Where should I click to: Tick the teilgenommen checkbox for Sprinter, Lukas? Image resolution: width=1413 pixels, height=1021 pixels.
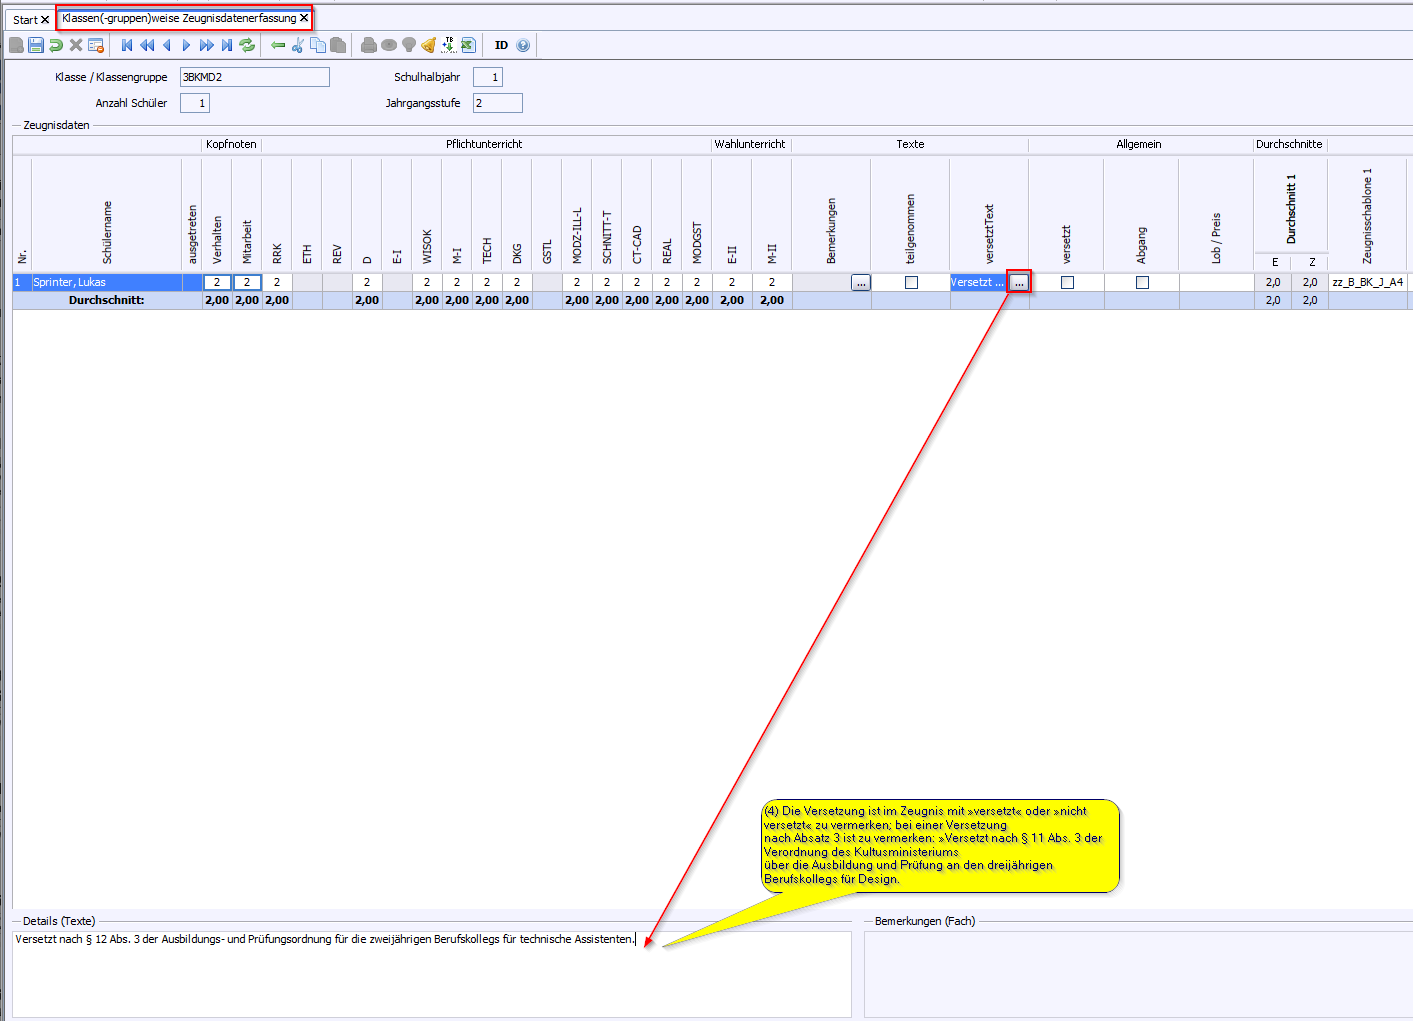(x=911, y=283)
